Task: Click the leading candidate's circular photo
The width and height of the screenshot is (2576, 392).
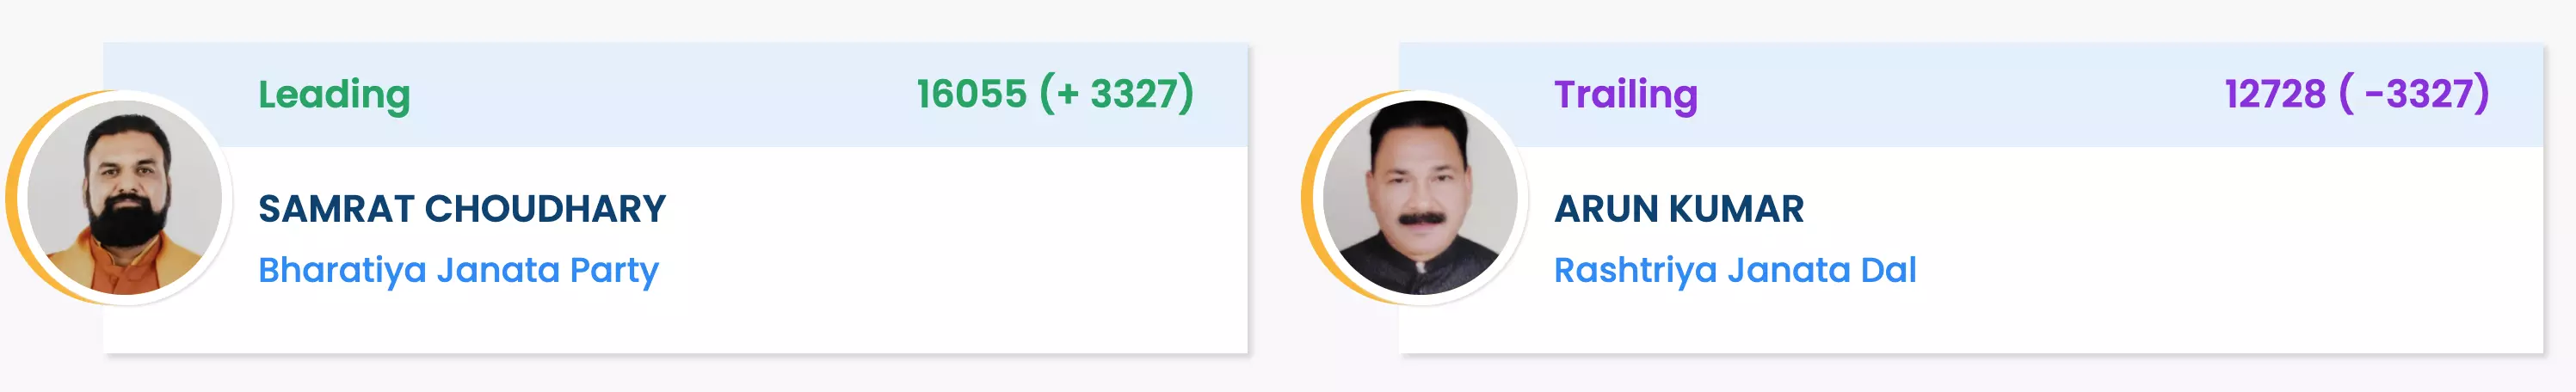Action: tap(125, 197)
